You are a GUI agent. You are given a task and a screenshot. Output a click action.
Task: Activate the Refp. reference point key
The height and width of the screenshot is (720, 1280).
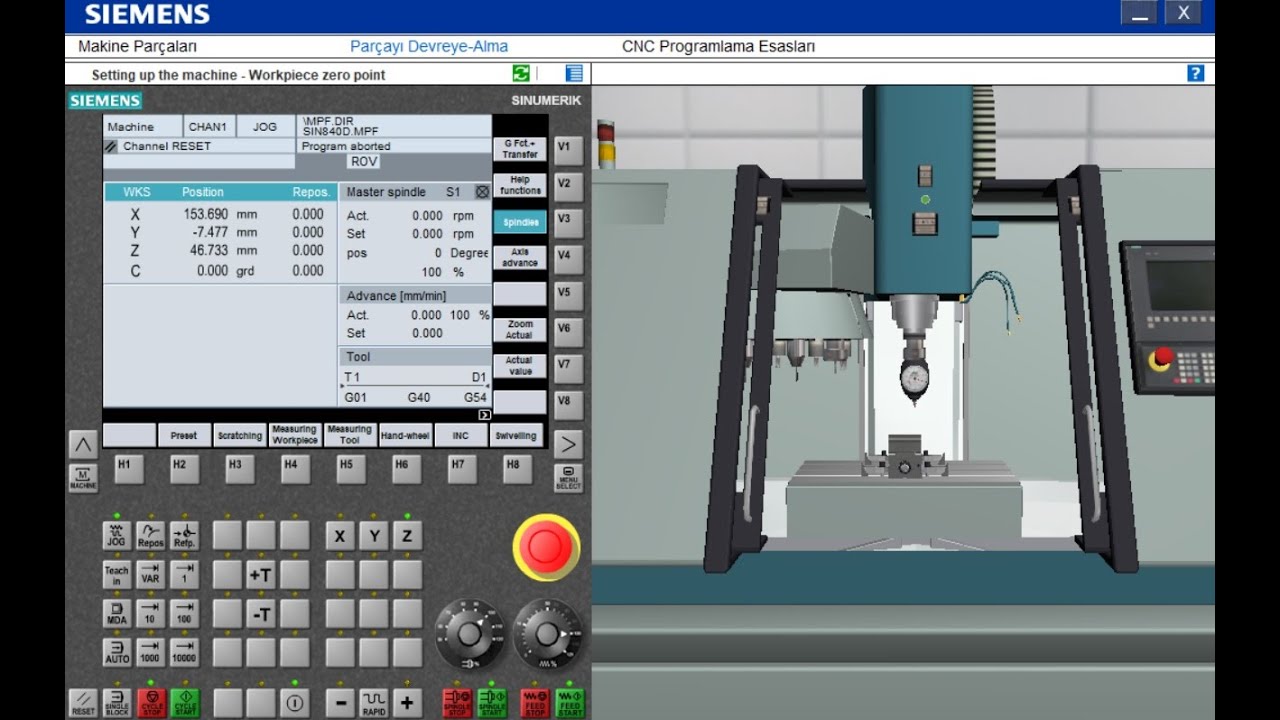[184, 535]
